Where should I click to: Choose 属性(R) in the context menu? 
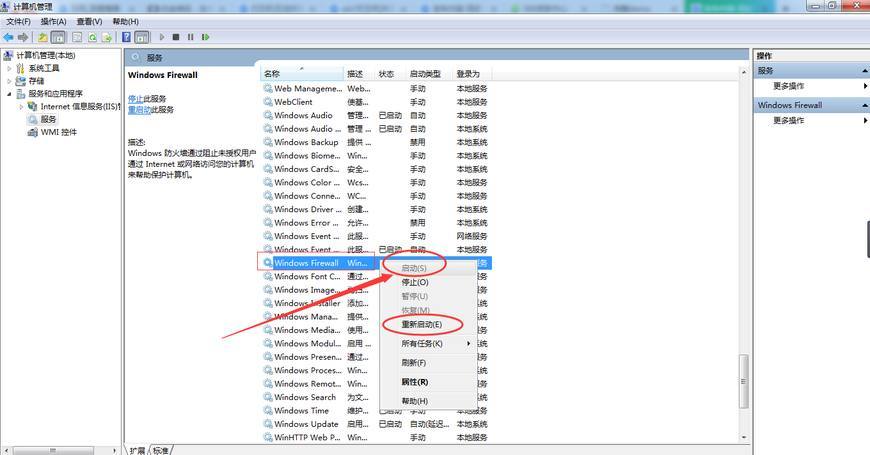coord(428,382)
